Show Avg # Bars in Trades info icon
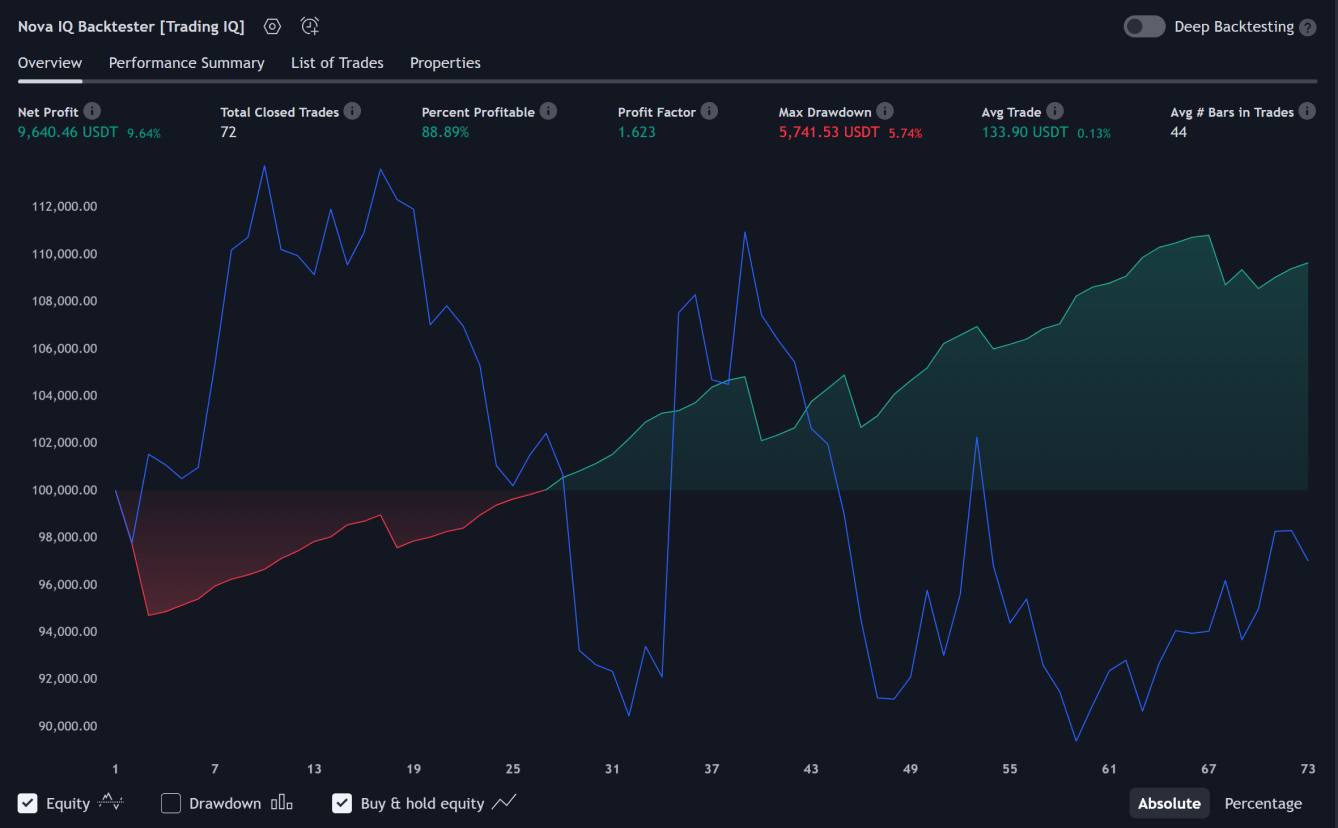Viewport: 1338px width, 828px height. [x=1308, y=111]
